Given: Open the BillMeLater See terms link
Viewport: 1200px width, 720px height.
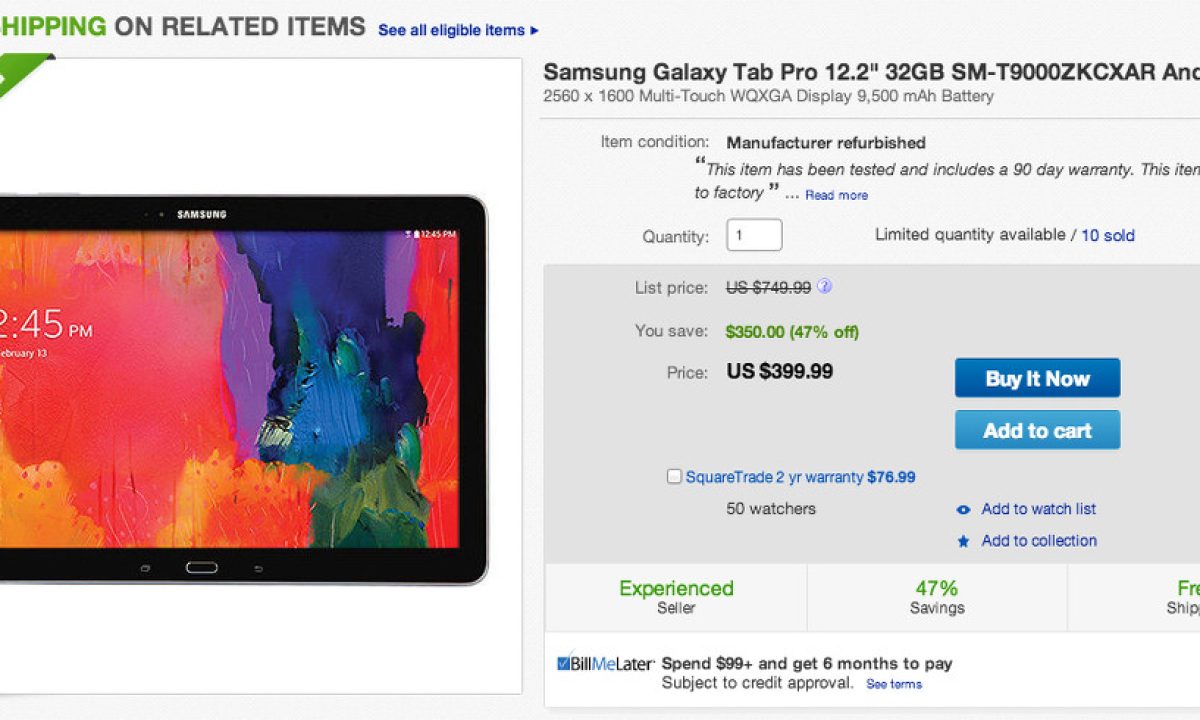Looking at the screenshot, I should 894,685.
